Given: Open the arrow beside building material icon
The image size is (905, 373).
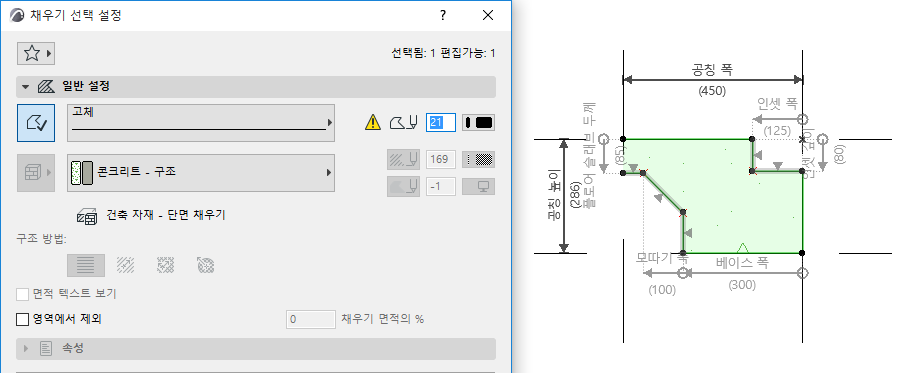Looking at the screenshot, I should (48, 172).
